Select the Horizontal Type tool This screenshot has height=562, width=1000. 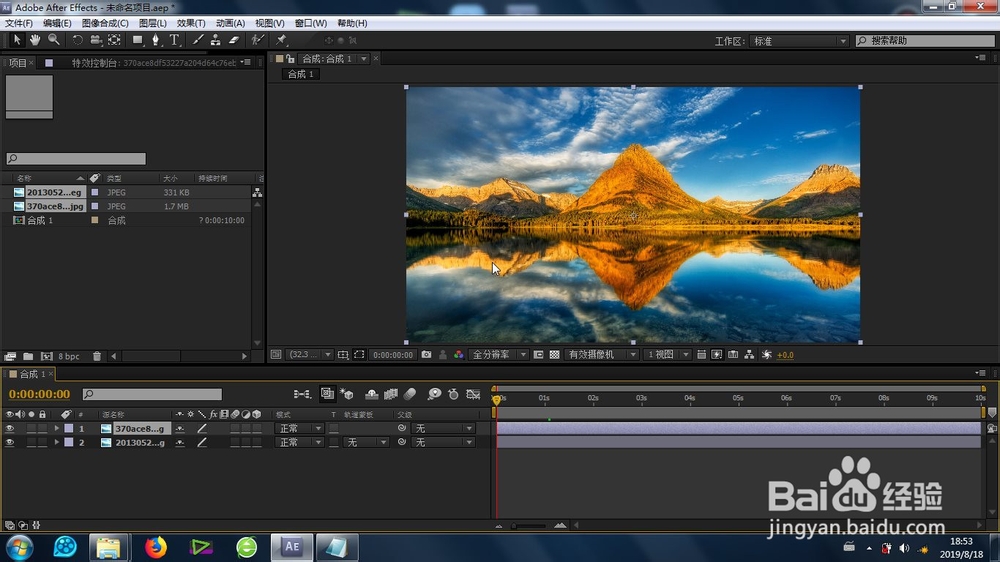coord(174,40)
